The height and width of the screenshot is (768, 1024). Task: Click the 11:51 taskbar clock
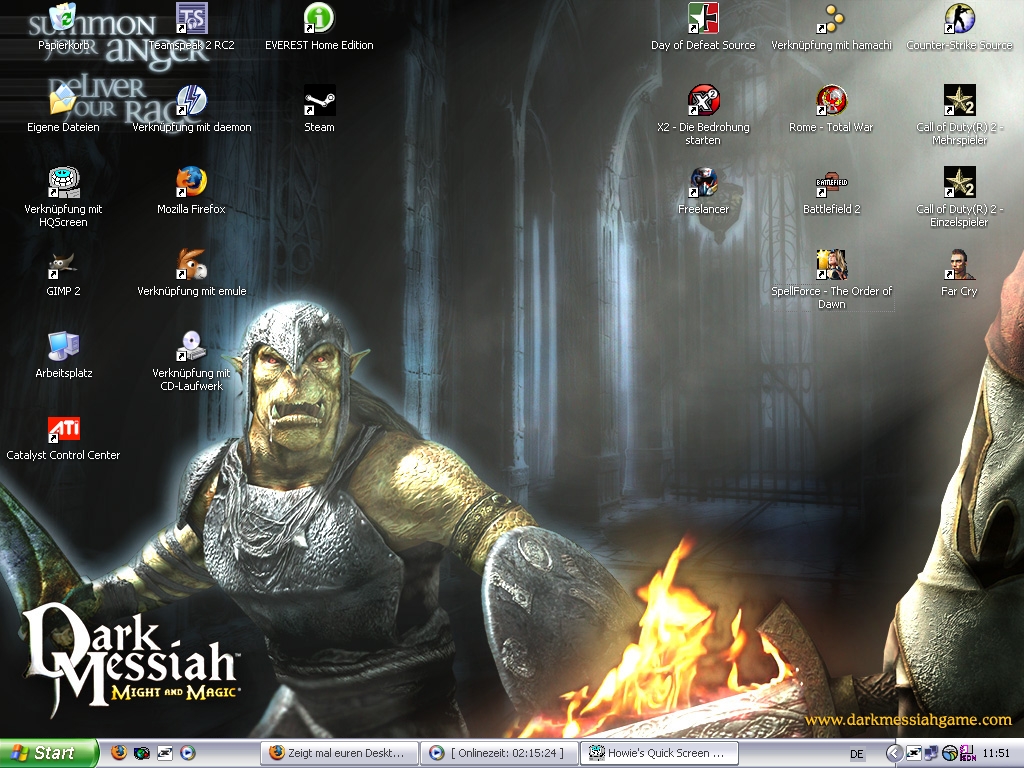click(996, 754)
